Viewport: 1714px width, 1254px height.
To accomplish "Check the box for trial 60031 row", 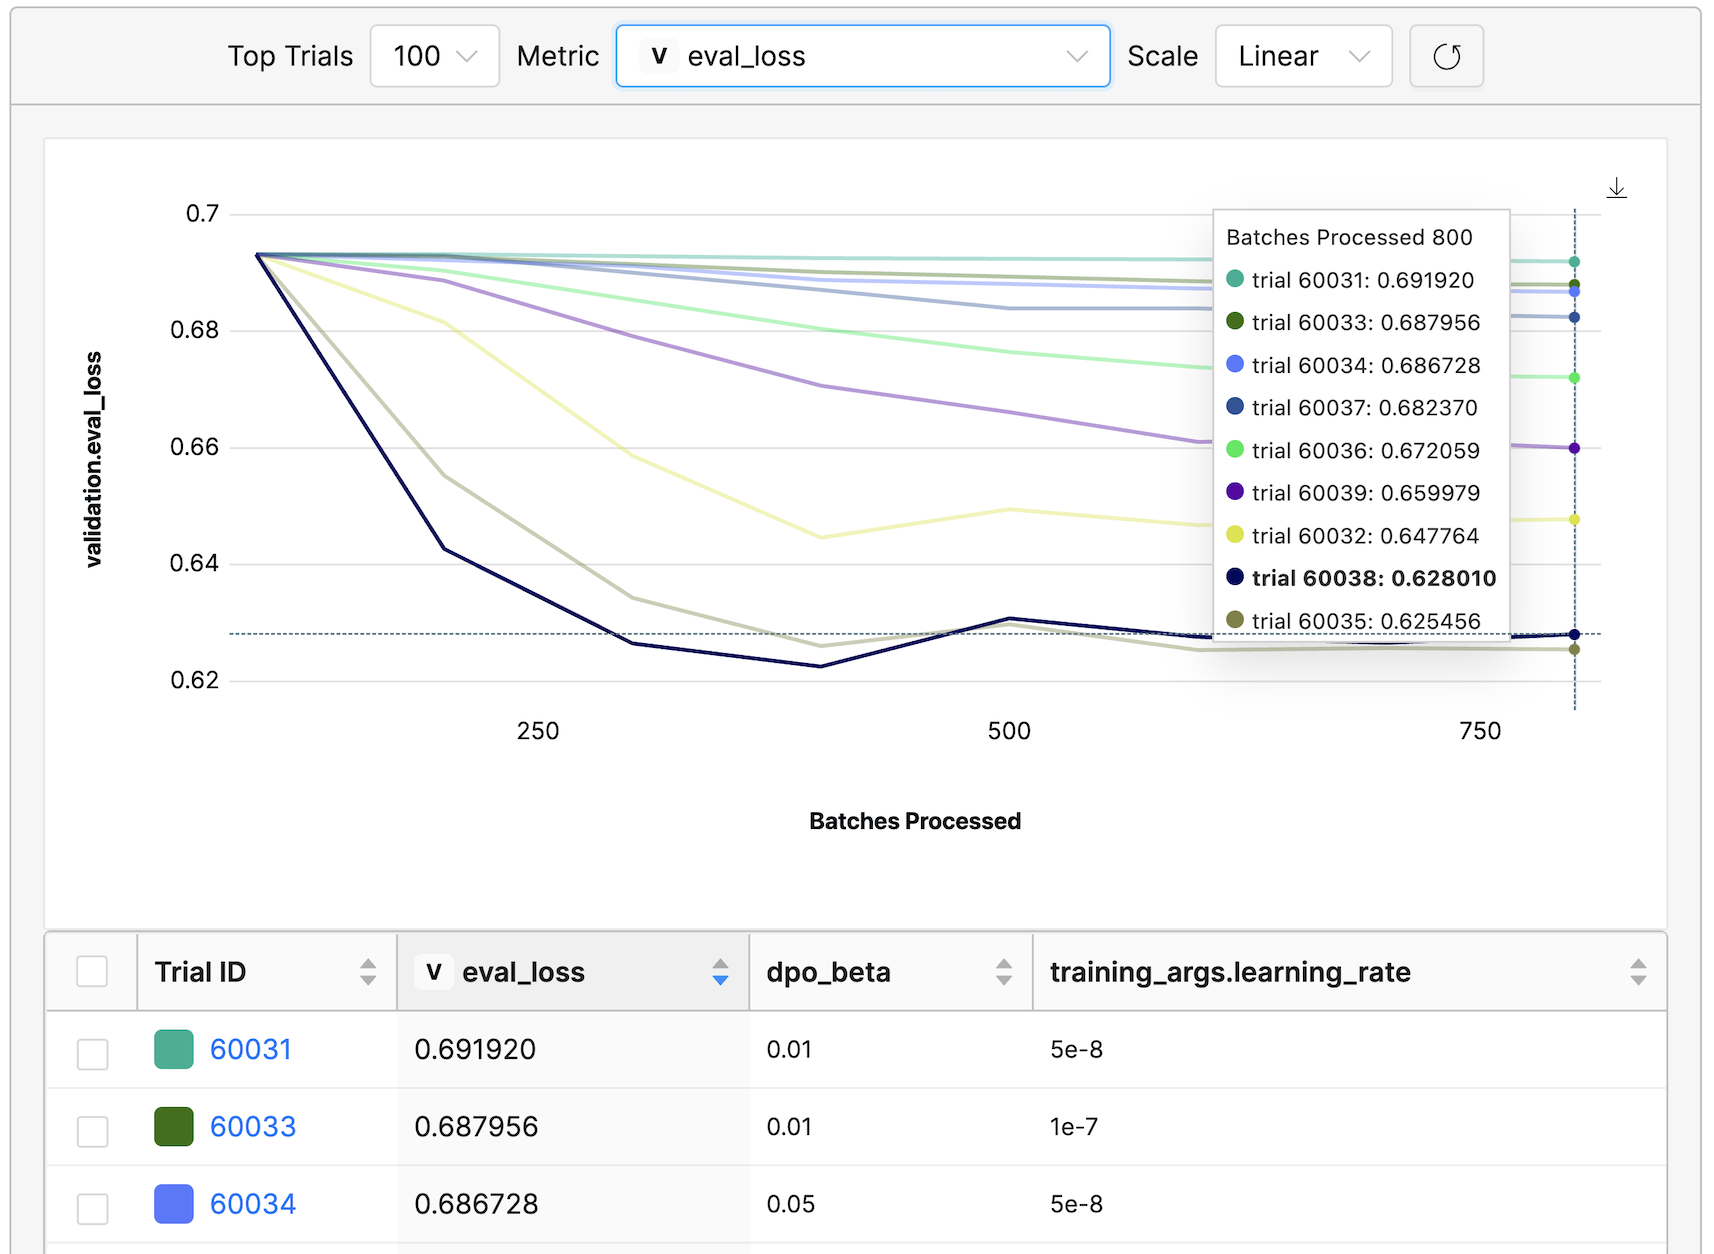I will 93,1053.
